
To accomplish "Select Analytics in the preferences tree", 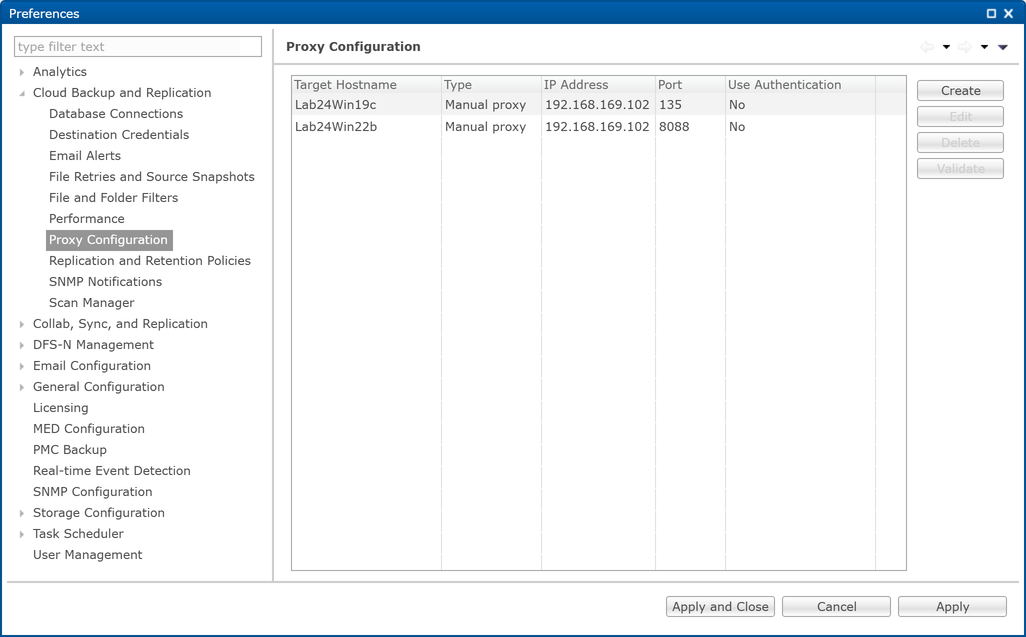I will (x=60, y=72).
